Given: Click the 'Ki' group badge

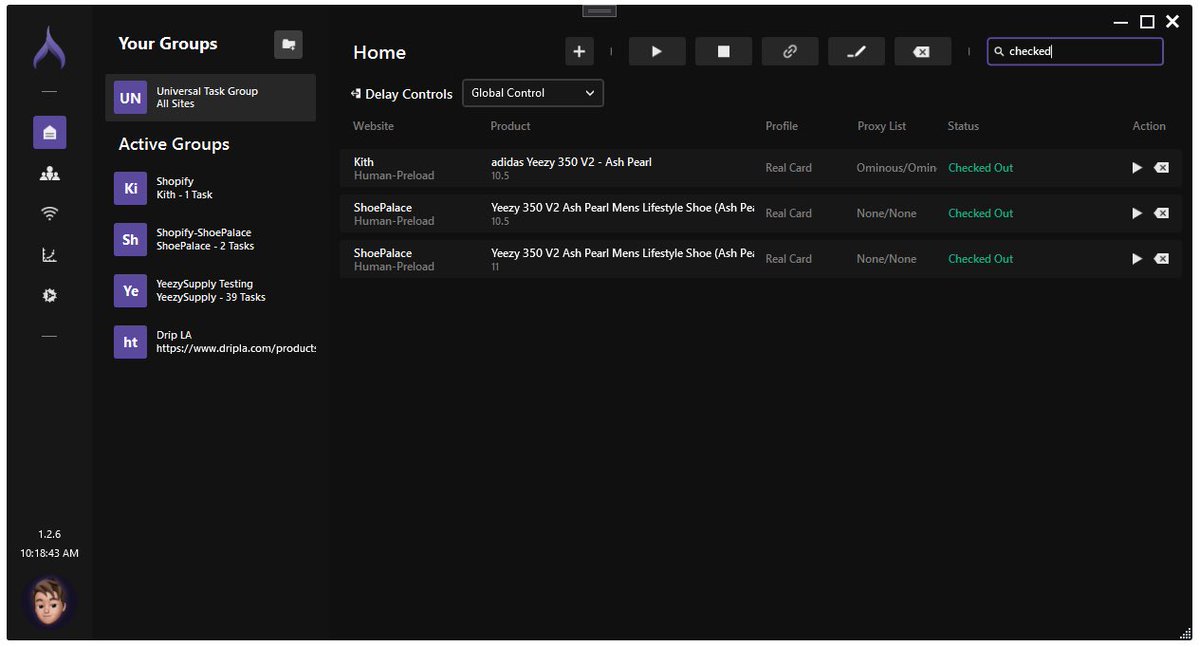Looking at the screenshot, I should 130,188.
